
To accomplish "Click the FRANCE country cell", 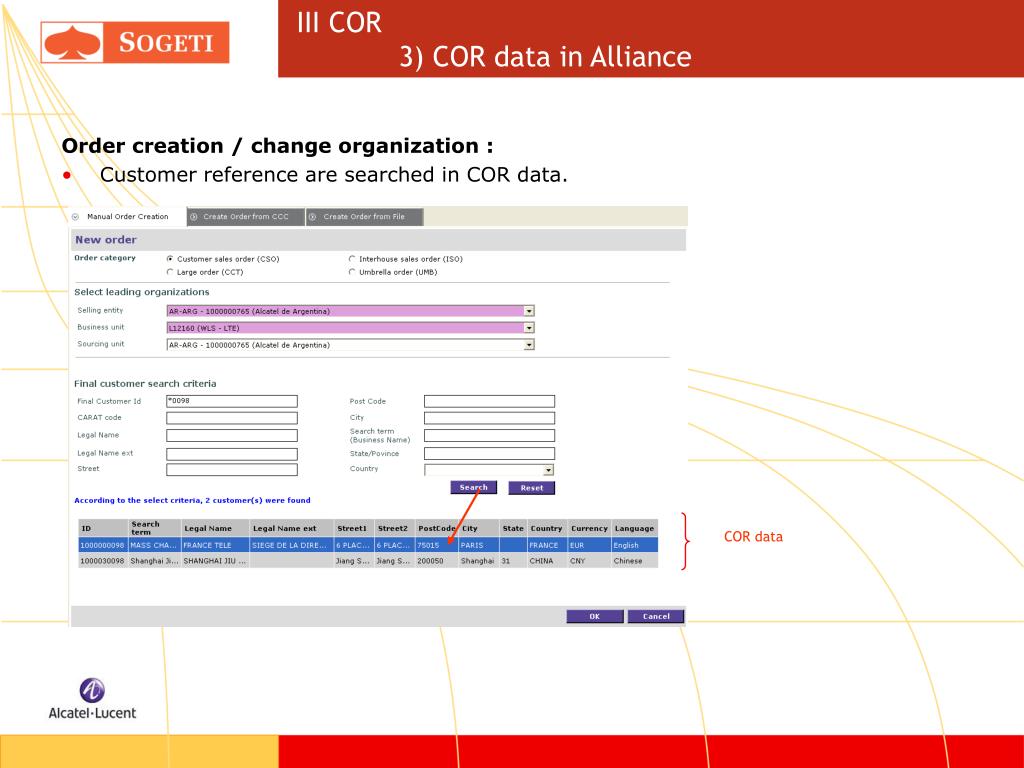I will 547,545.
